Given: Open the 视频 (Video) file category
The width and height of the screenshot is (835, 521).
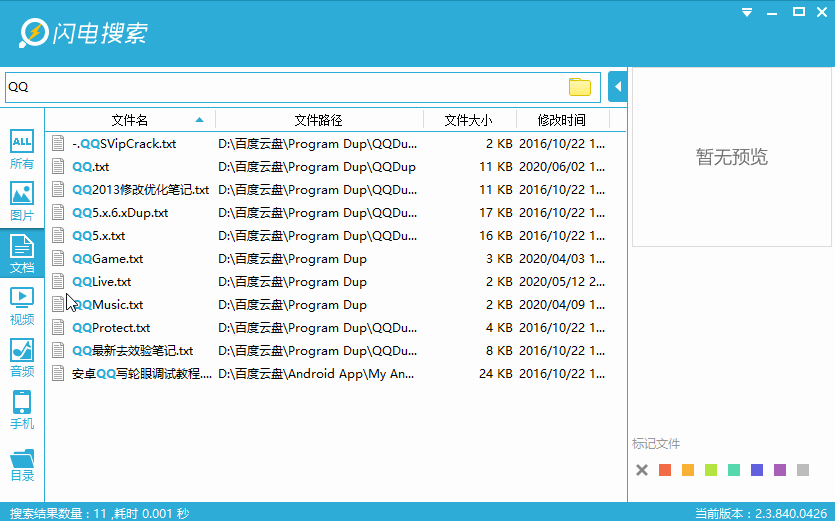Looking at the screenshot, I should [x=21, y=306].
